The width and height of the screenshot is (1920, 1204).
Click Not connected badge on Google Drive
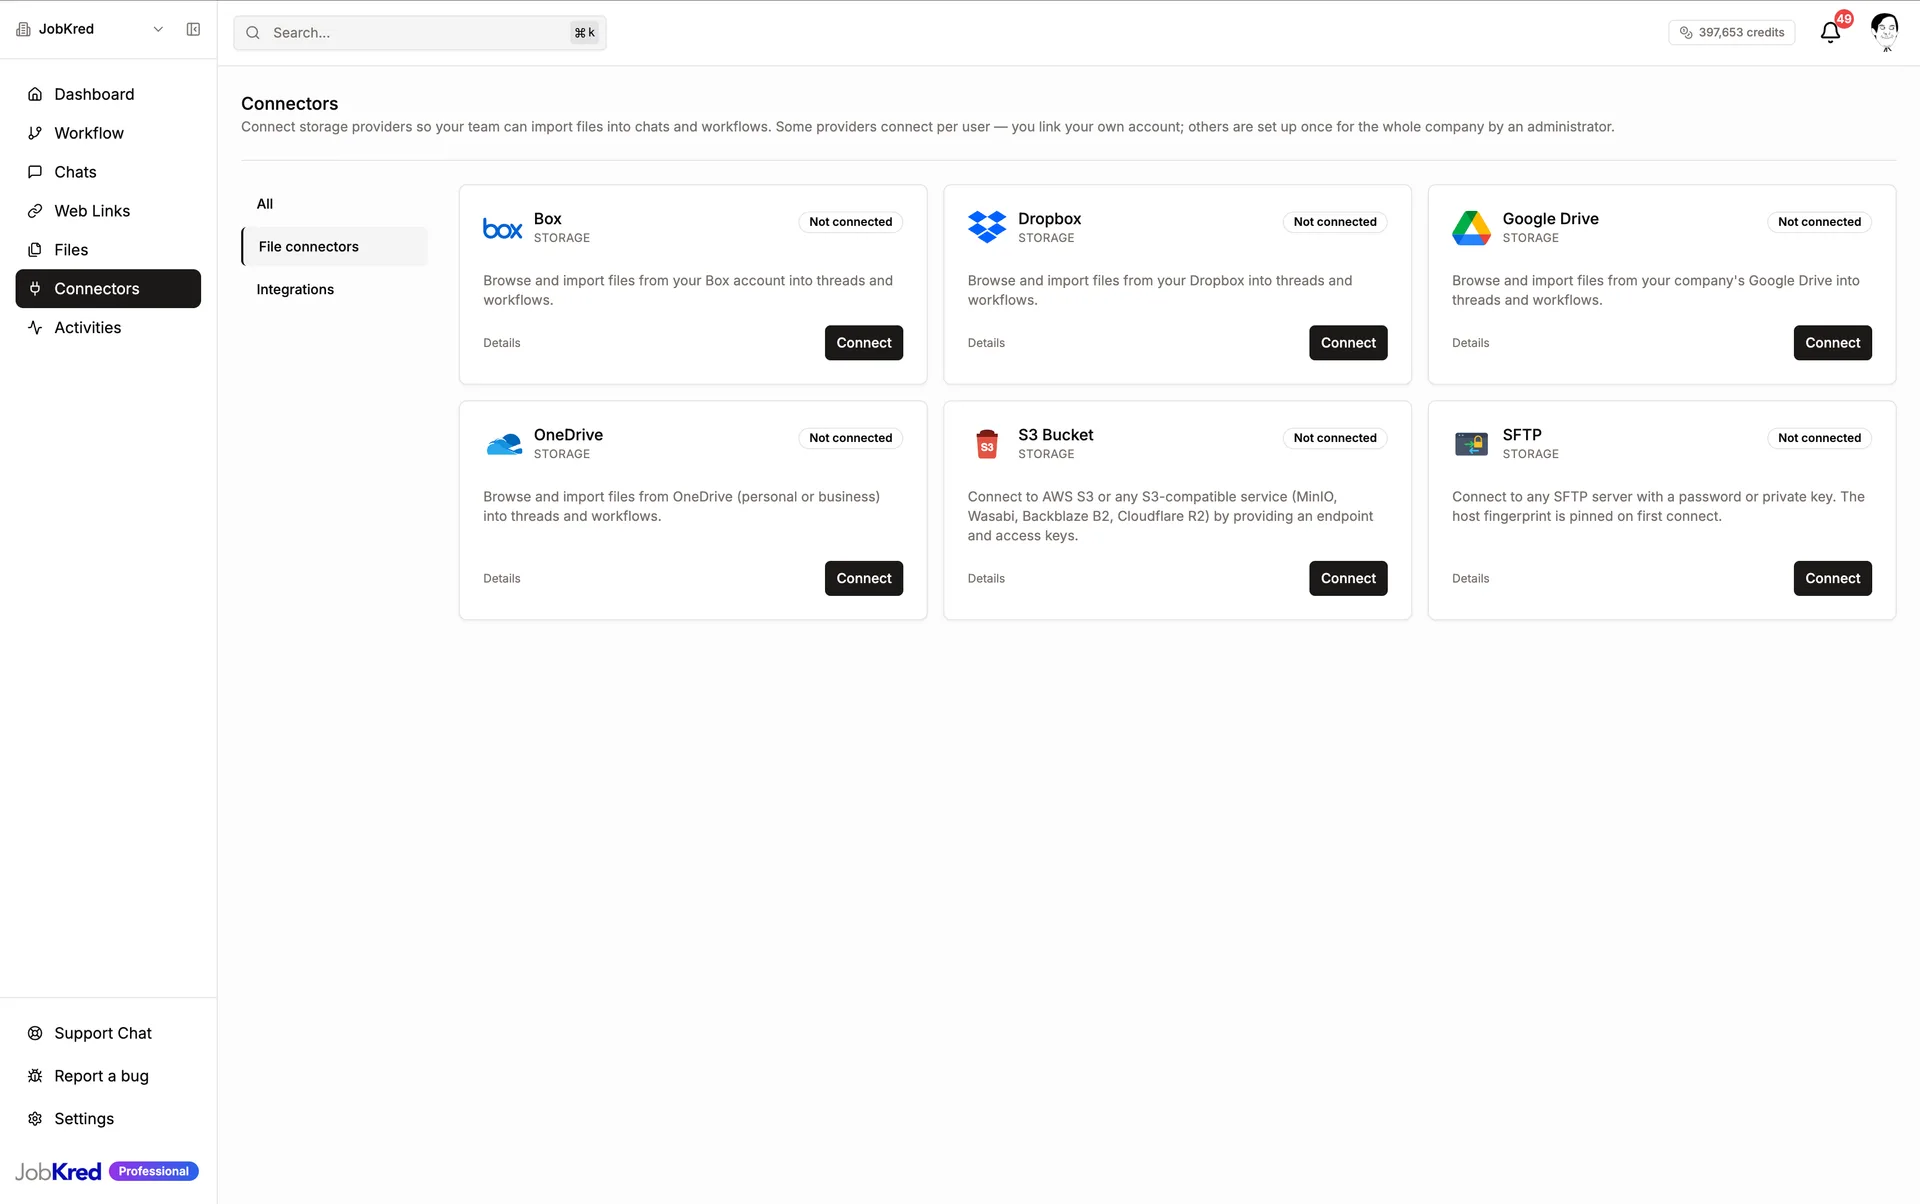click(1819, 222)
